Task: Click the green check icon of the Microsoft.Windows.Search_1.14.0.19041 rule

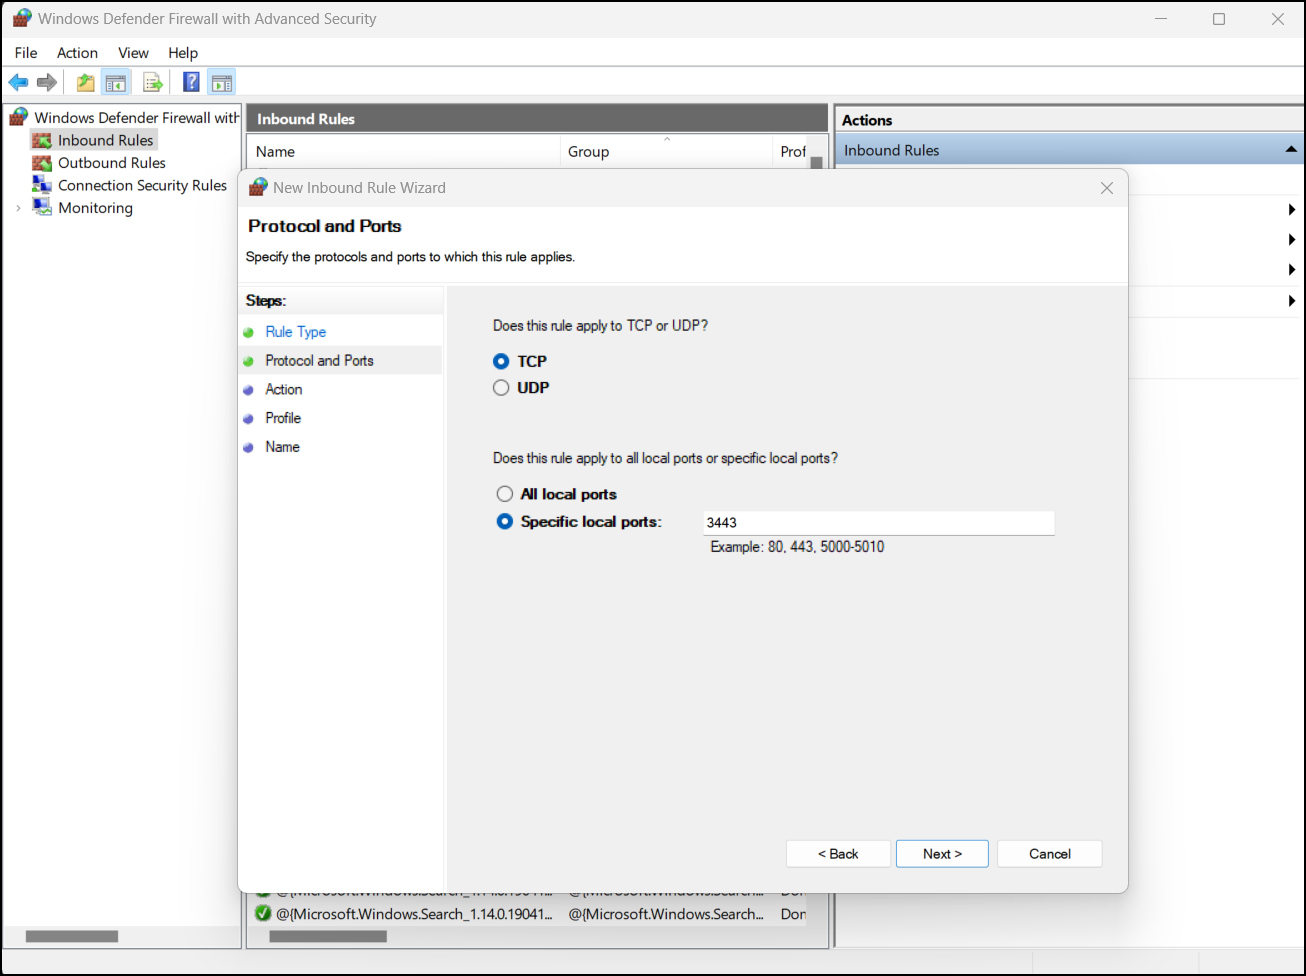Action: pyautogui.click(x=263, y=913)
